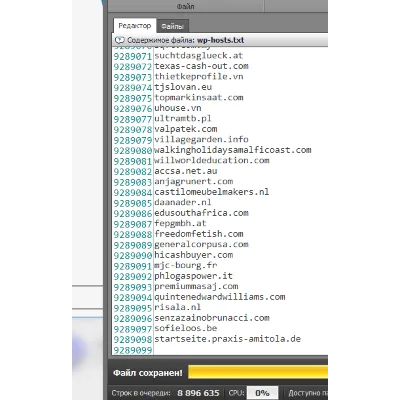The image size is (400, 400).
Task: Select the line fepgmbh.at
Action: [180, 223]
